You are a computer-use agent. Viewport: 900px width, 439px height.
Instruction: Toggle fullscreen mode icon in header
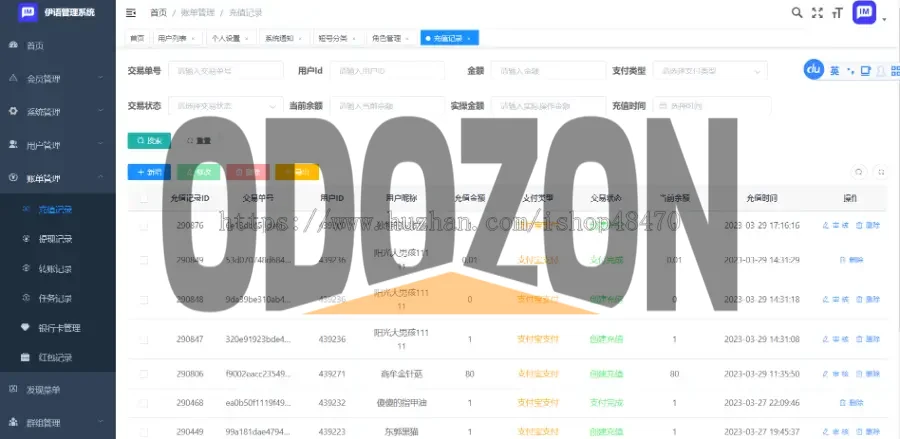click(817, 13)
